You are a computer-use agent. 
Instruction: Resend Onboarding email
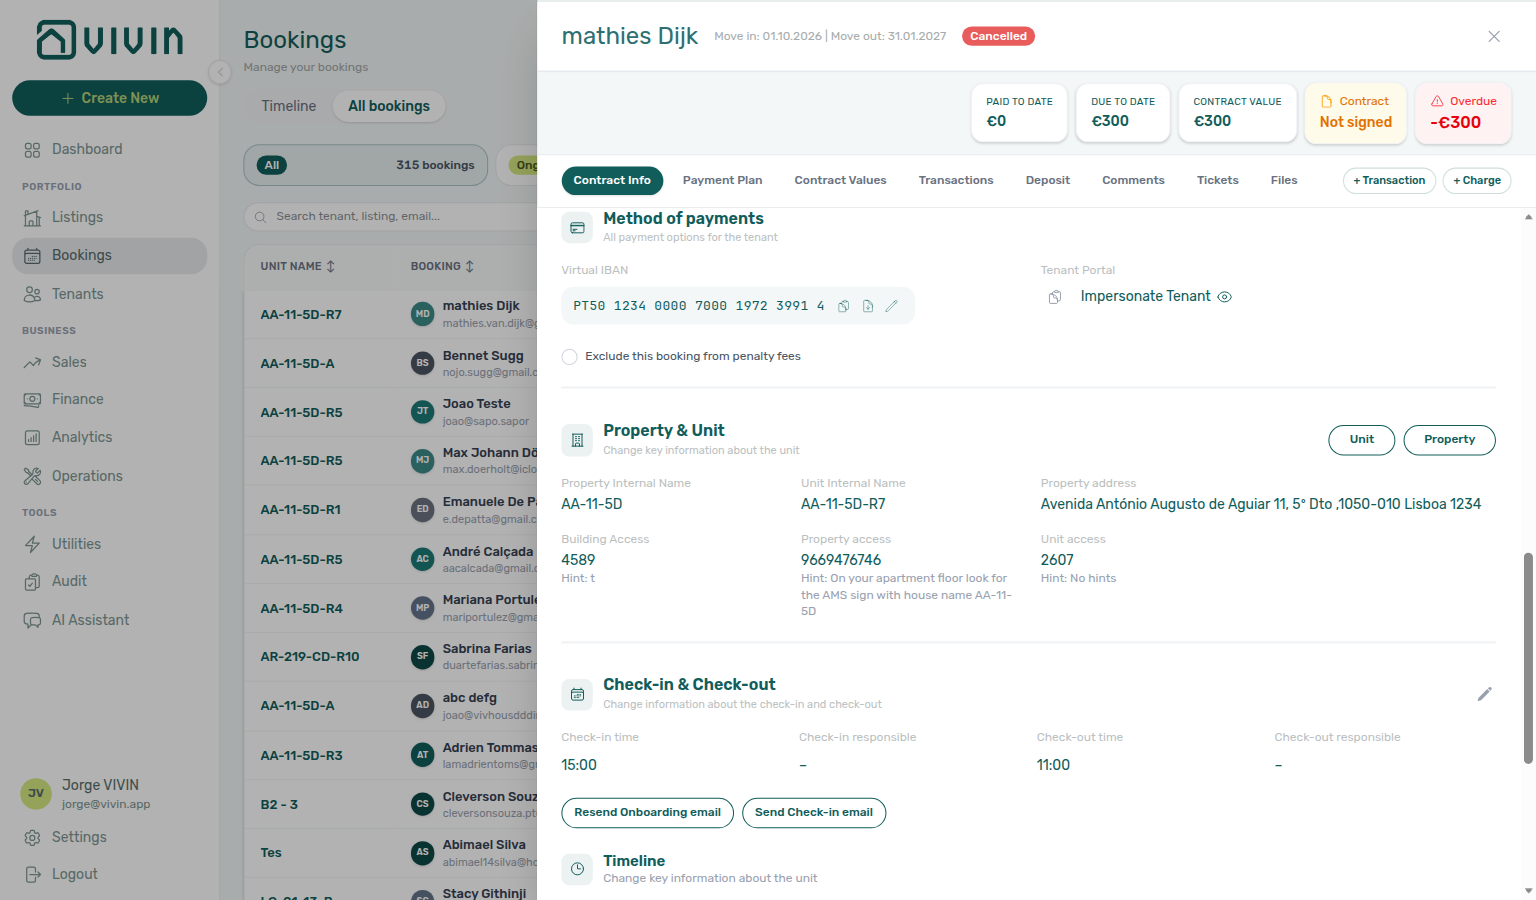(647, 813)
